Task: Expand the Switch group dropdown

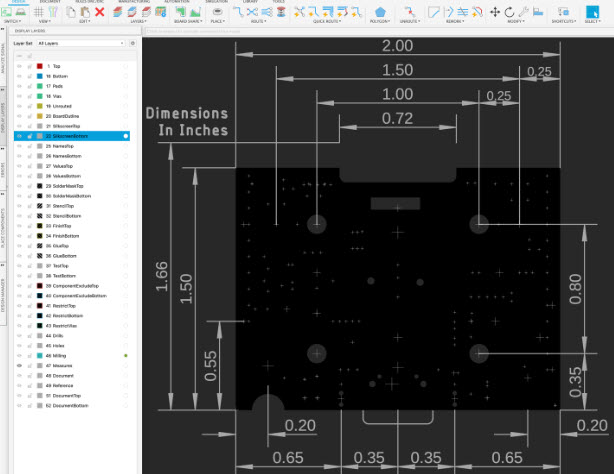Action: point(13,21)
